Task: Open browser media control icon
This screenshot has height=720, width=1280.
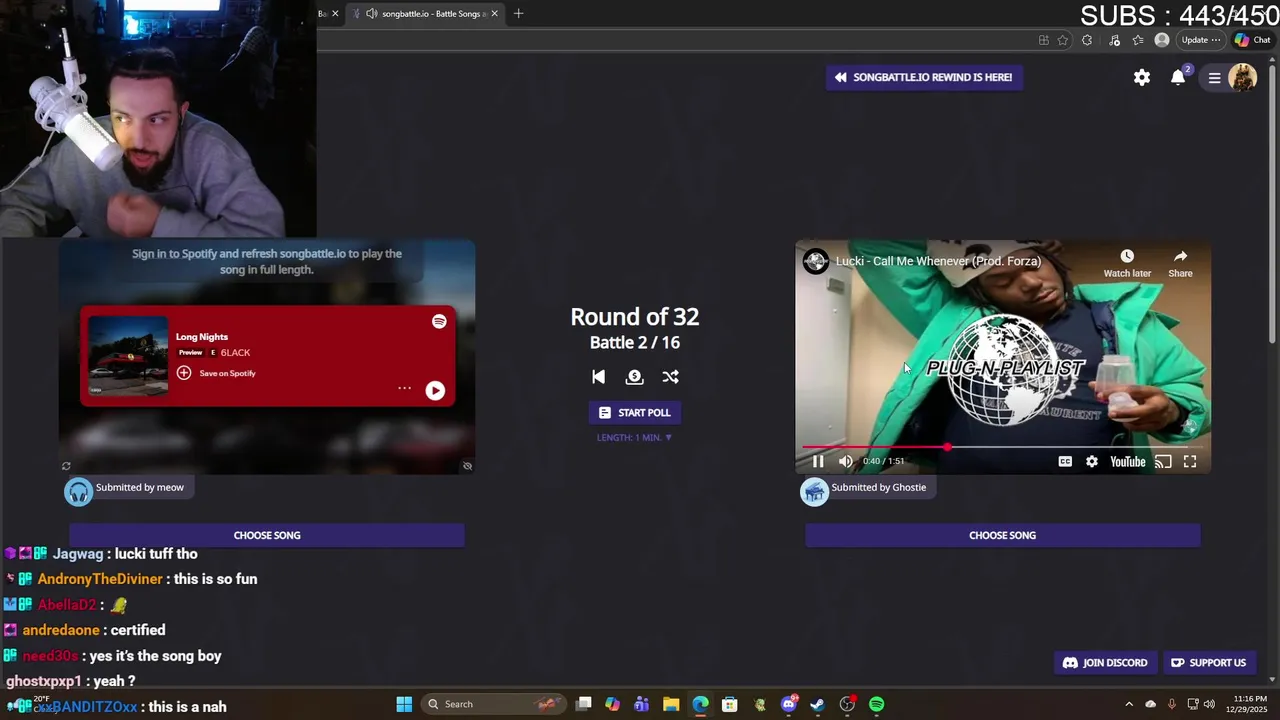Action: click(x=1115, y=40)
